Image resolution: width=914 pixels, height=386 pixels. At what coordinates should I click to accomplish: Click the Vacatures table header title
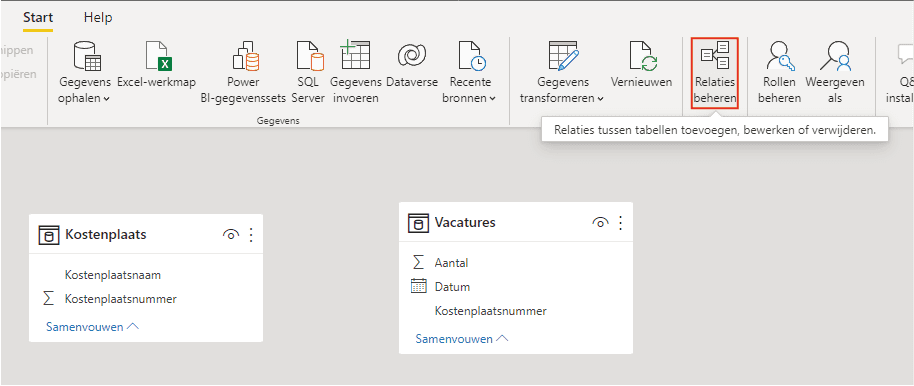click(465, 223)
